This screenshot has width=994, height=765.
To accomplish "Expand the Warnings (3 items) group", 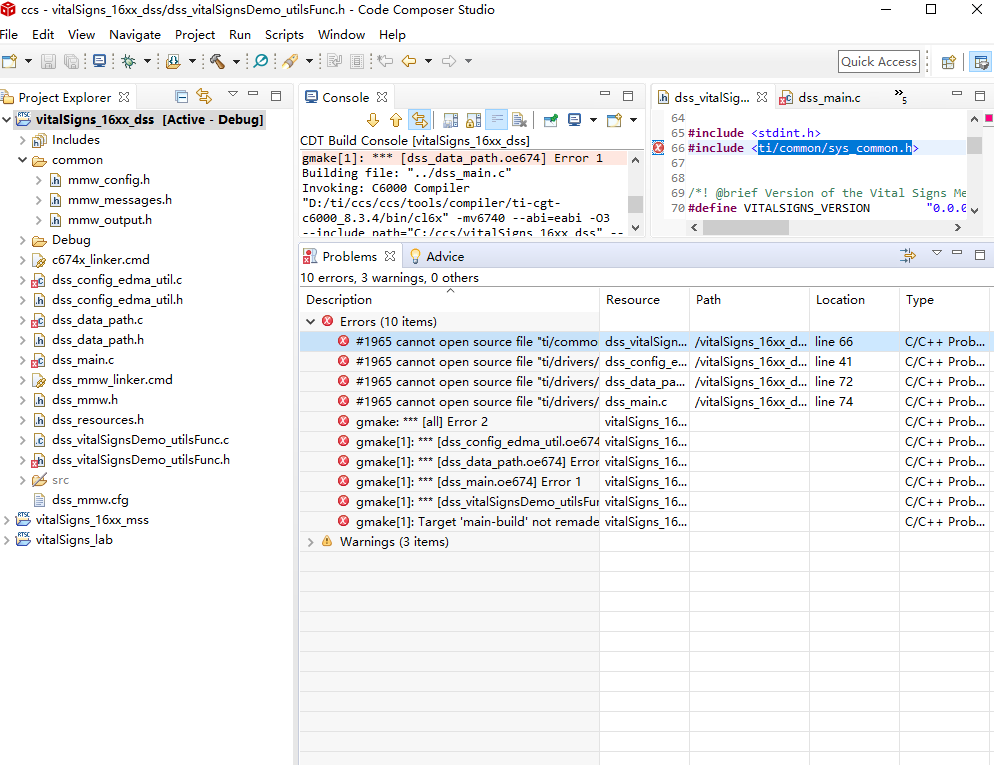I will (x=310, y=542).
